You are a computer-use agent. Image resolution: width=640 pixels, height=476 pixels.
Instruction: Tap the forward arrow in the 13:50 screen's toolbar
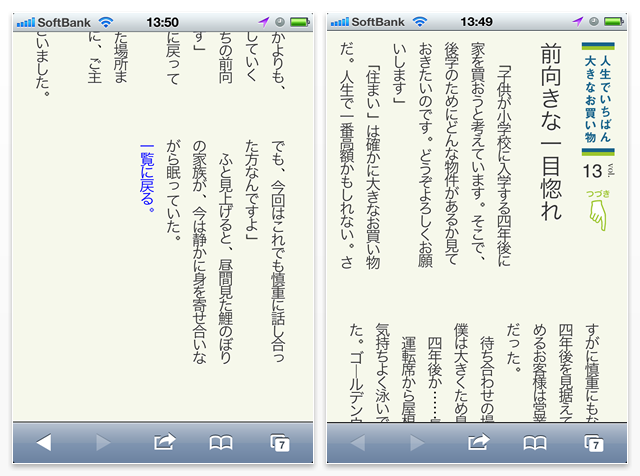pyautogui.click(x=103, y=442)
